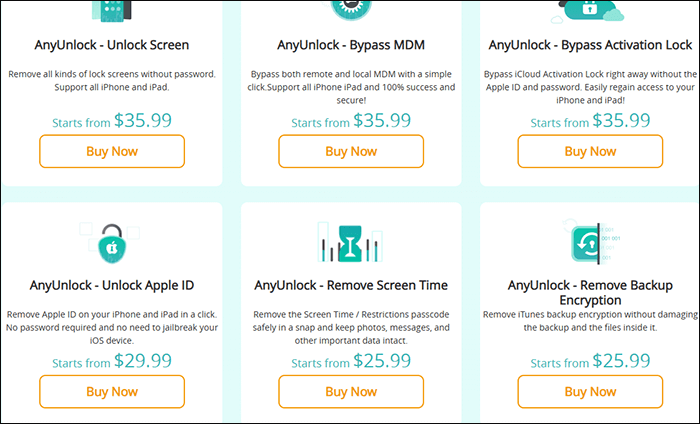Click the $35.99 price under Bypass MDM
Viewport: 700px width, 424px height.
pyautogui.click(x=382, y=121)
